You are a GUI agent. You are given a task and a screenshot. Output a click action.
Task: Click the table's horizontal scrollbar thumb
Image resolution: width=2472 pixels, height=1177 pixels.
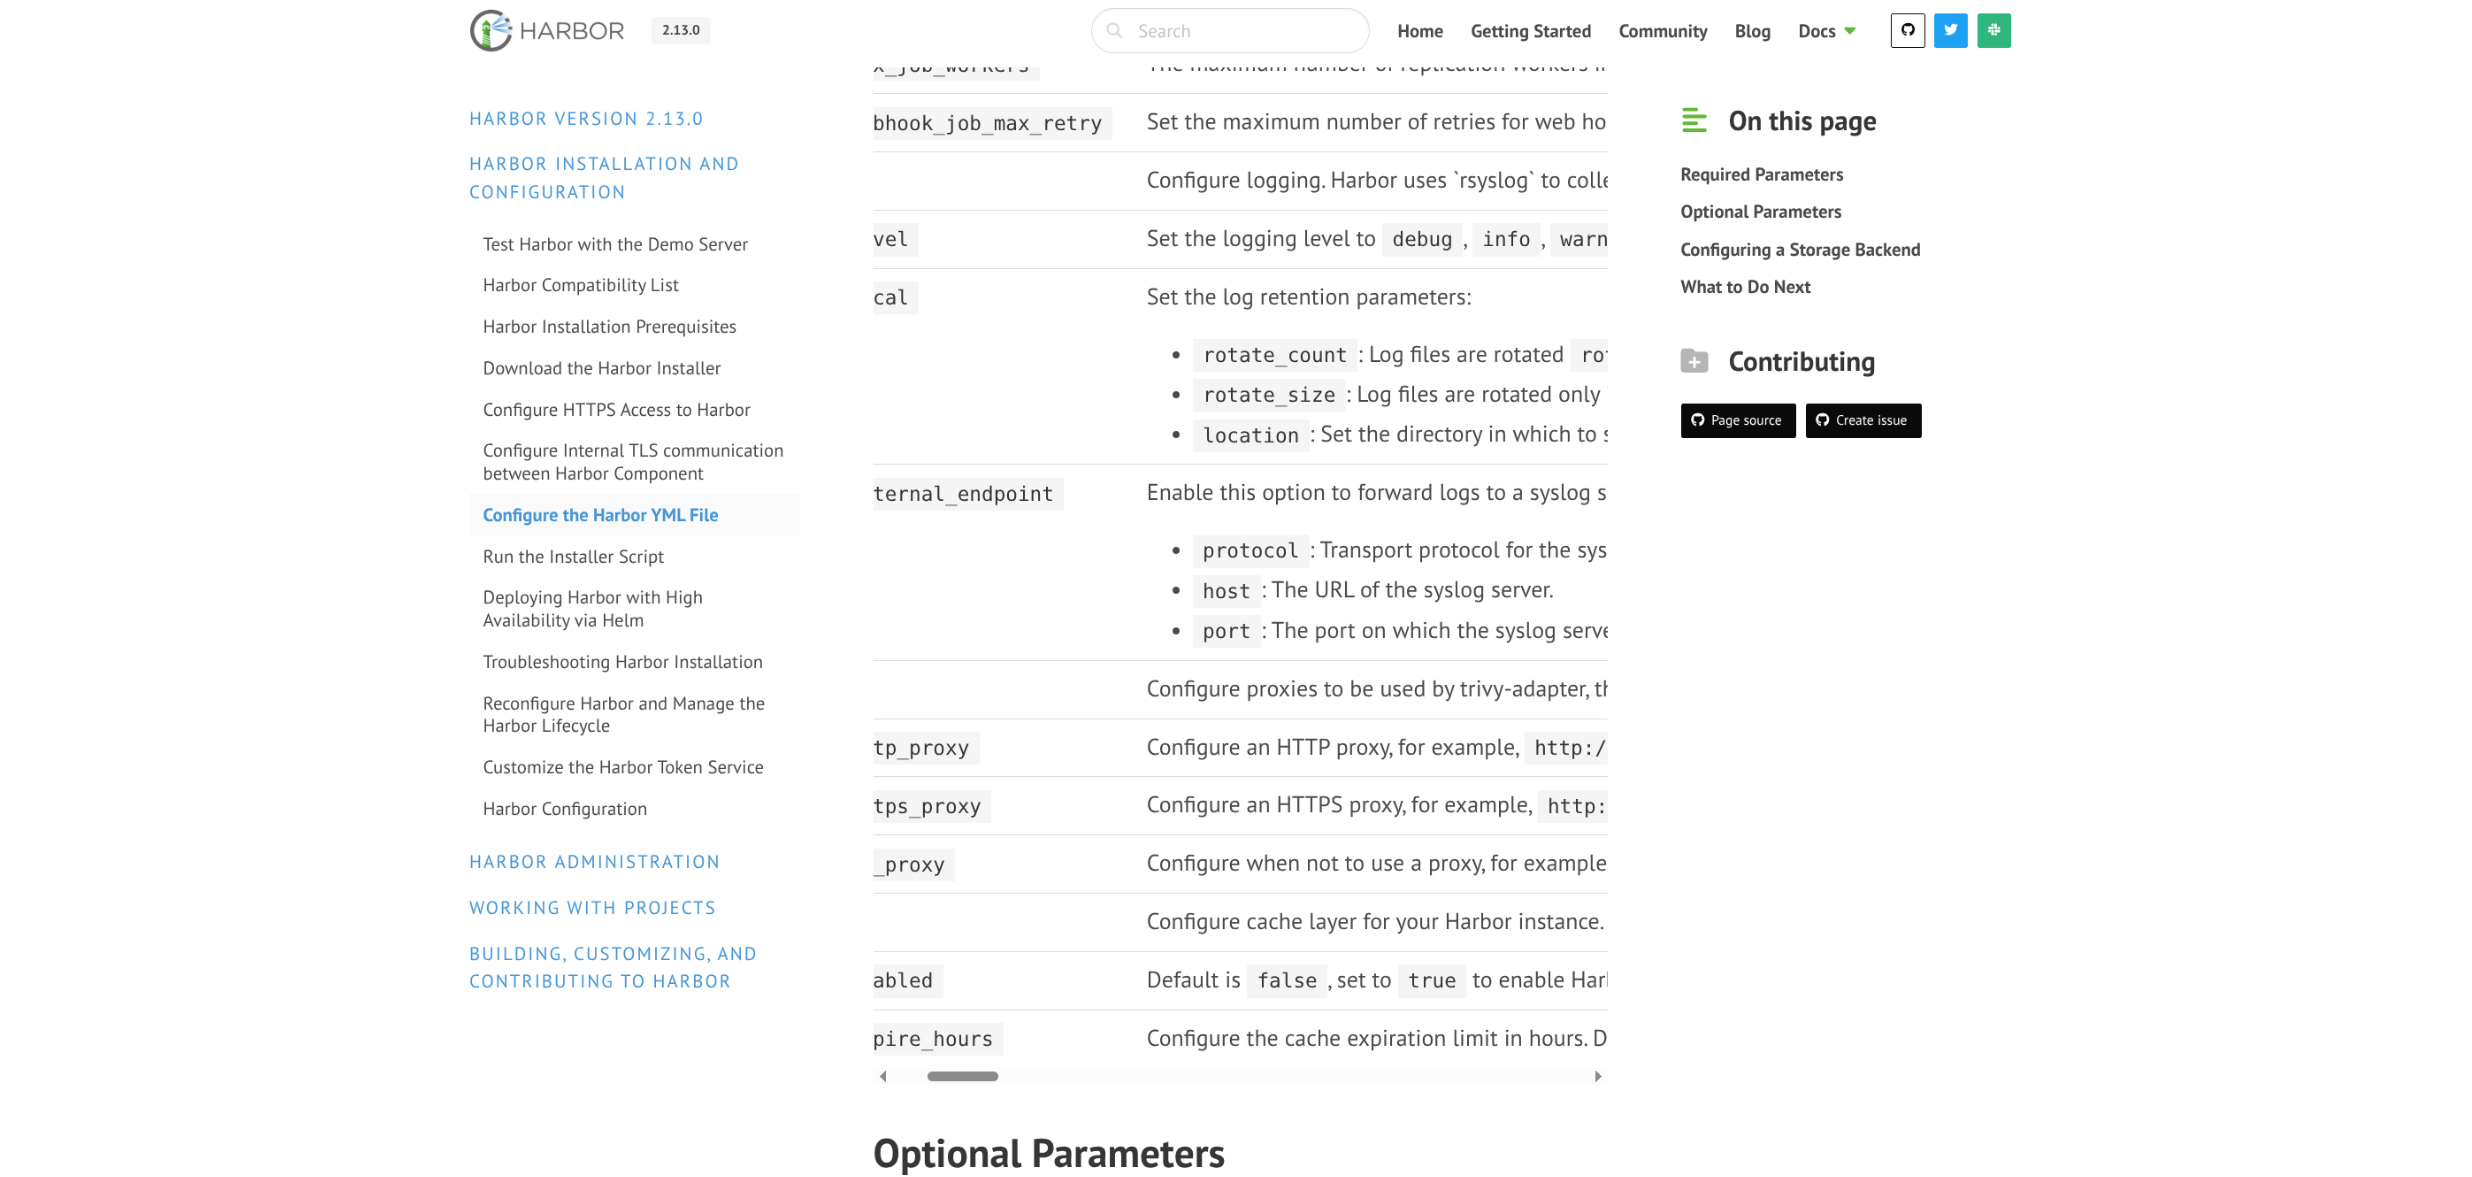(x=962, y=1077)
